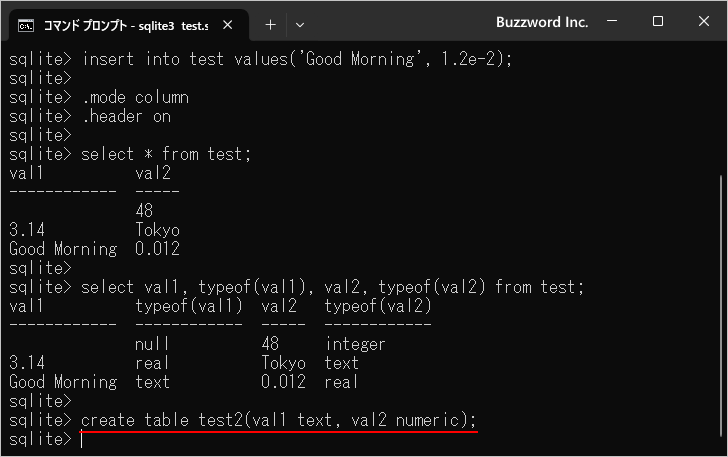The width and height of the screenshot is (728, 457).
Task: Click the insert into test values command
Action: pos(297,59)
